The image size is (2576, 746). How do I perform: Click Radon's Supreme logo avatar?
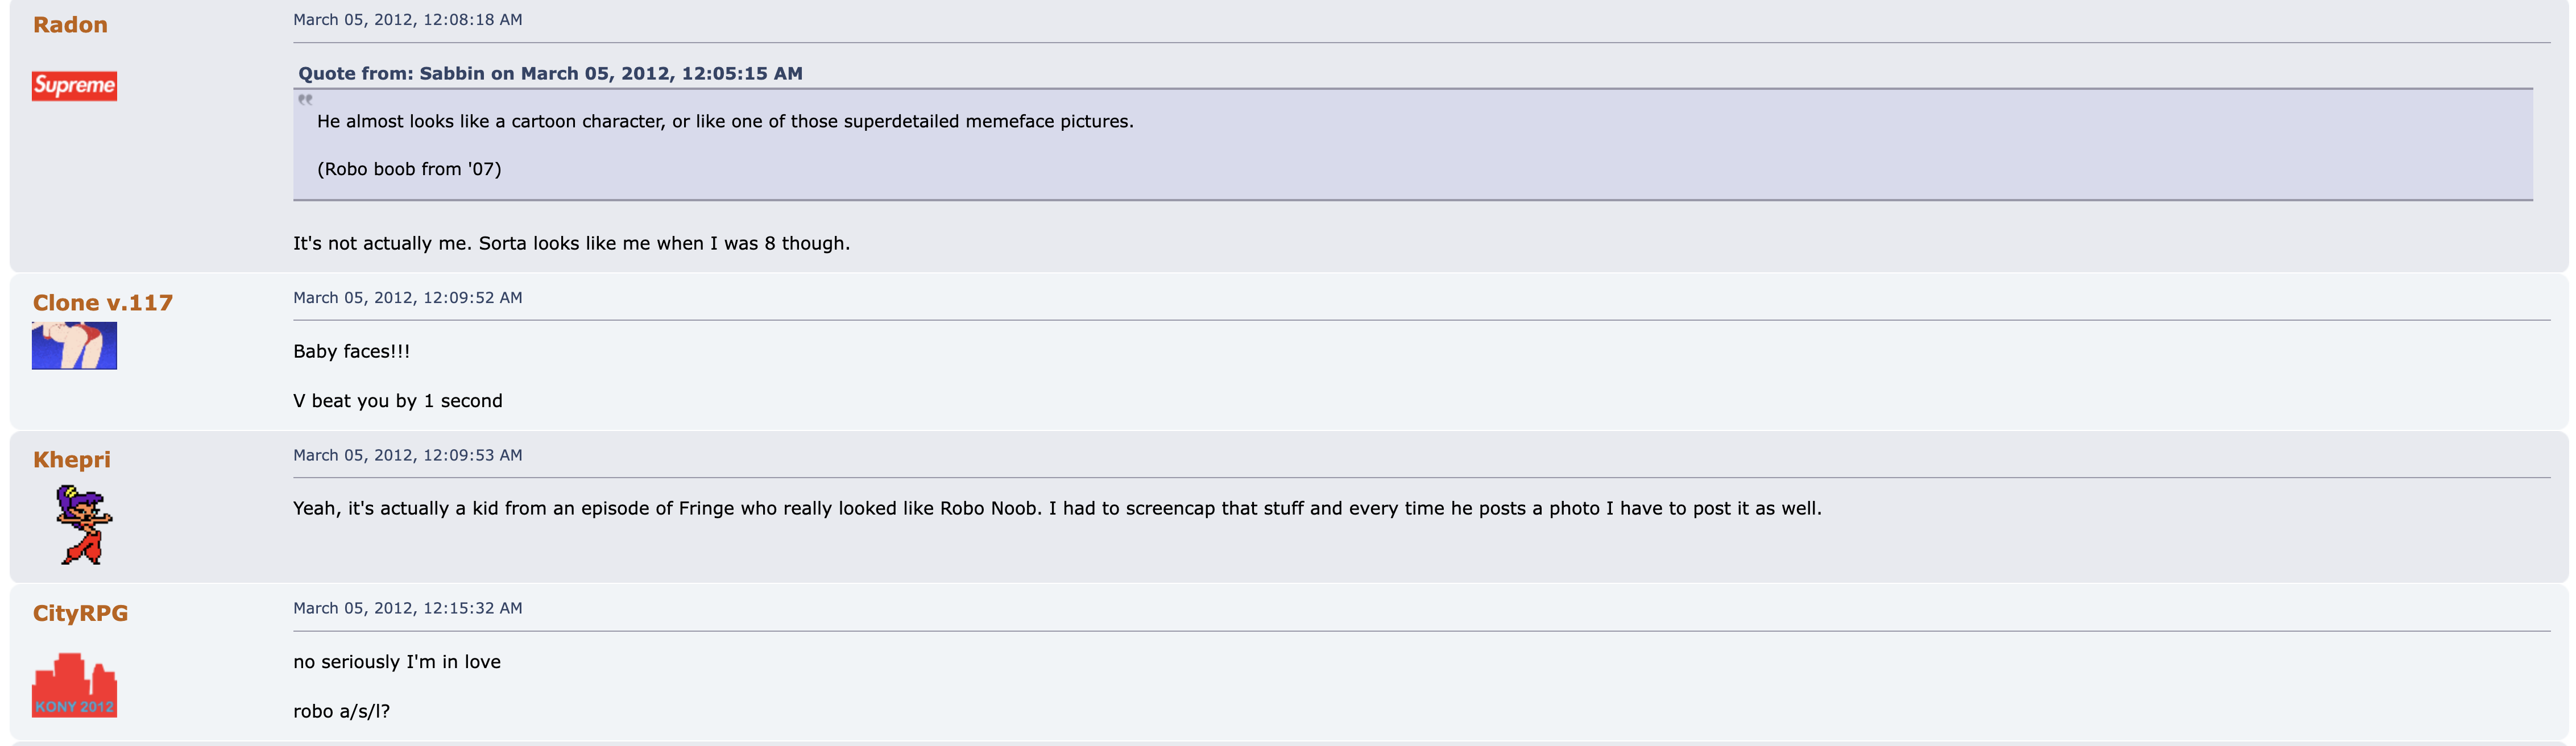74,86
